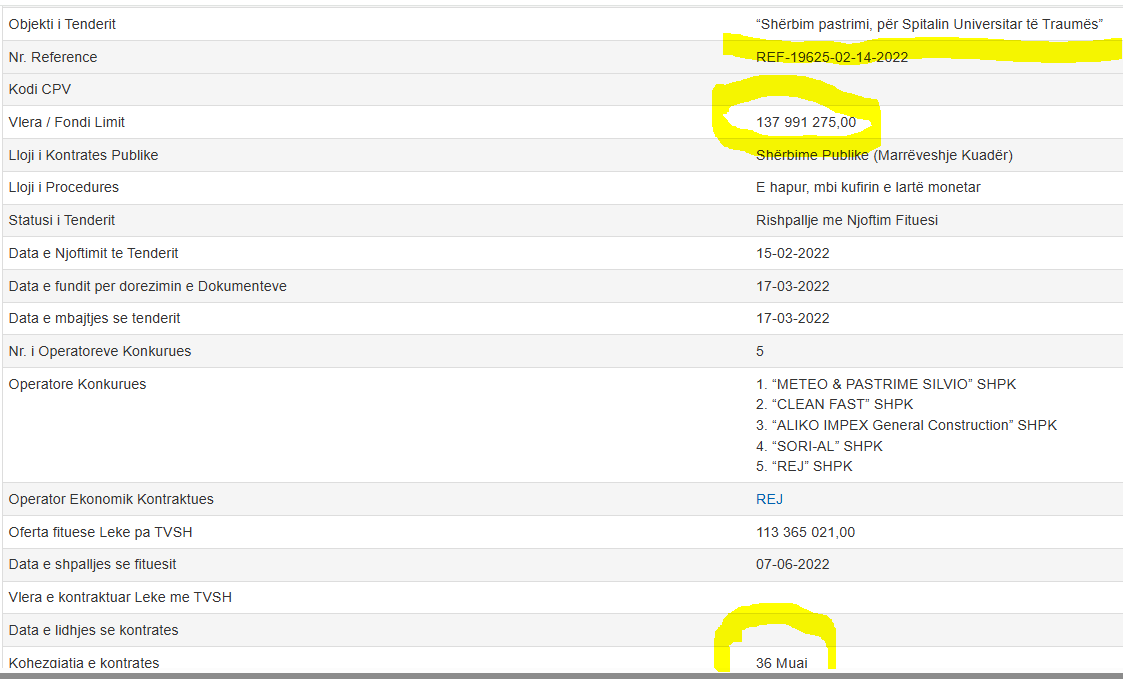Viewport: 1123px width, 679px height.
Task: Select the number of competing operators value 5
Action: pyautogui.click(x=760, y=351)
